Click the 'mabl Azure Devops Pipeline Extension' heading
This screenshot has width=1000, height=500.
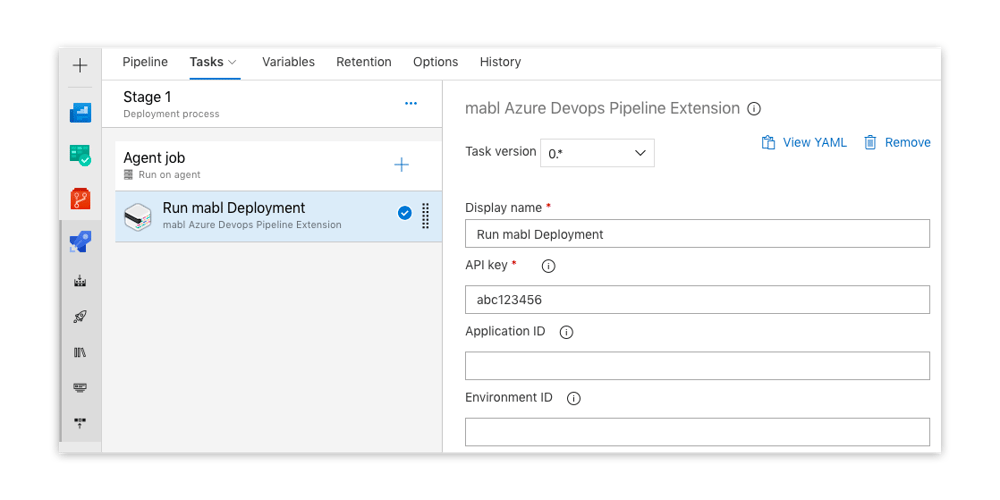click(x=602, y=108)
